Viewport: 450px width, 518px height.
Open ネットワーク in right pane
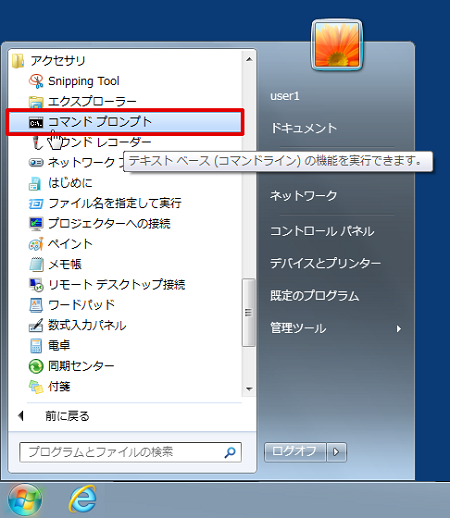(304, 195)
